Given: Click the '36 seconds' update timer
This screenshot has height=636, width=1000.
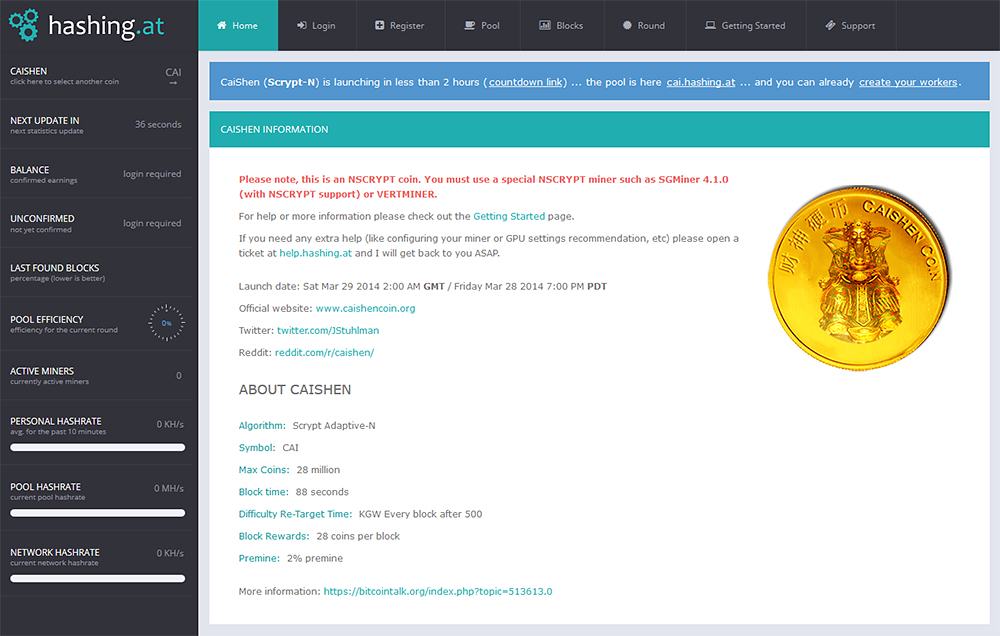Looking at the screenshot, I should 158,124.
